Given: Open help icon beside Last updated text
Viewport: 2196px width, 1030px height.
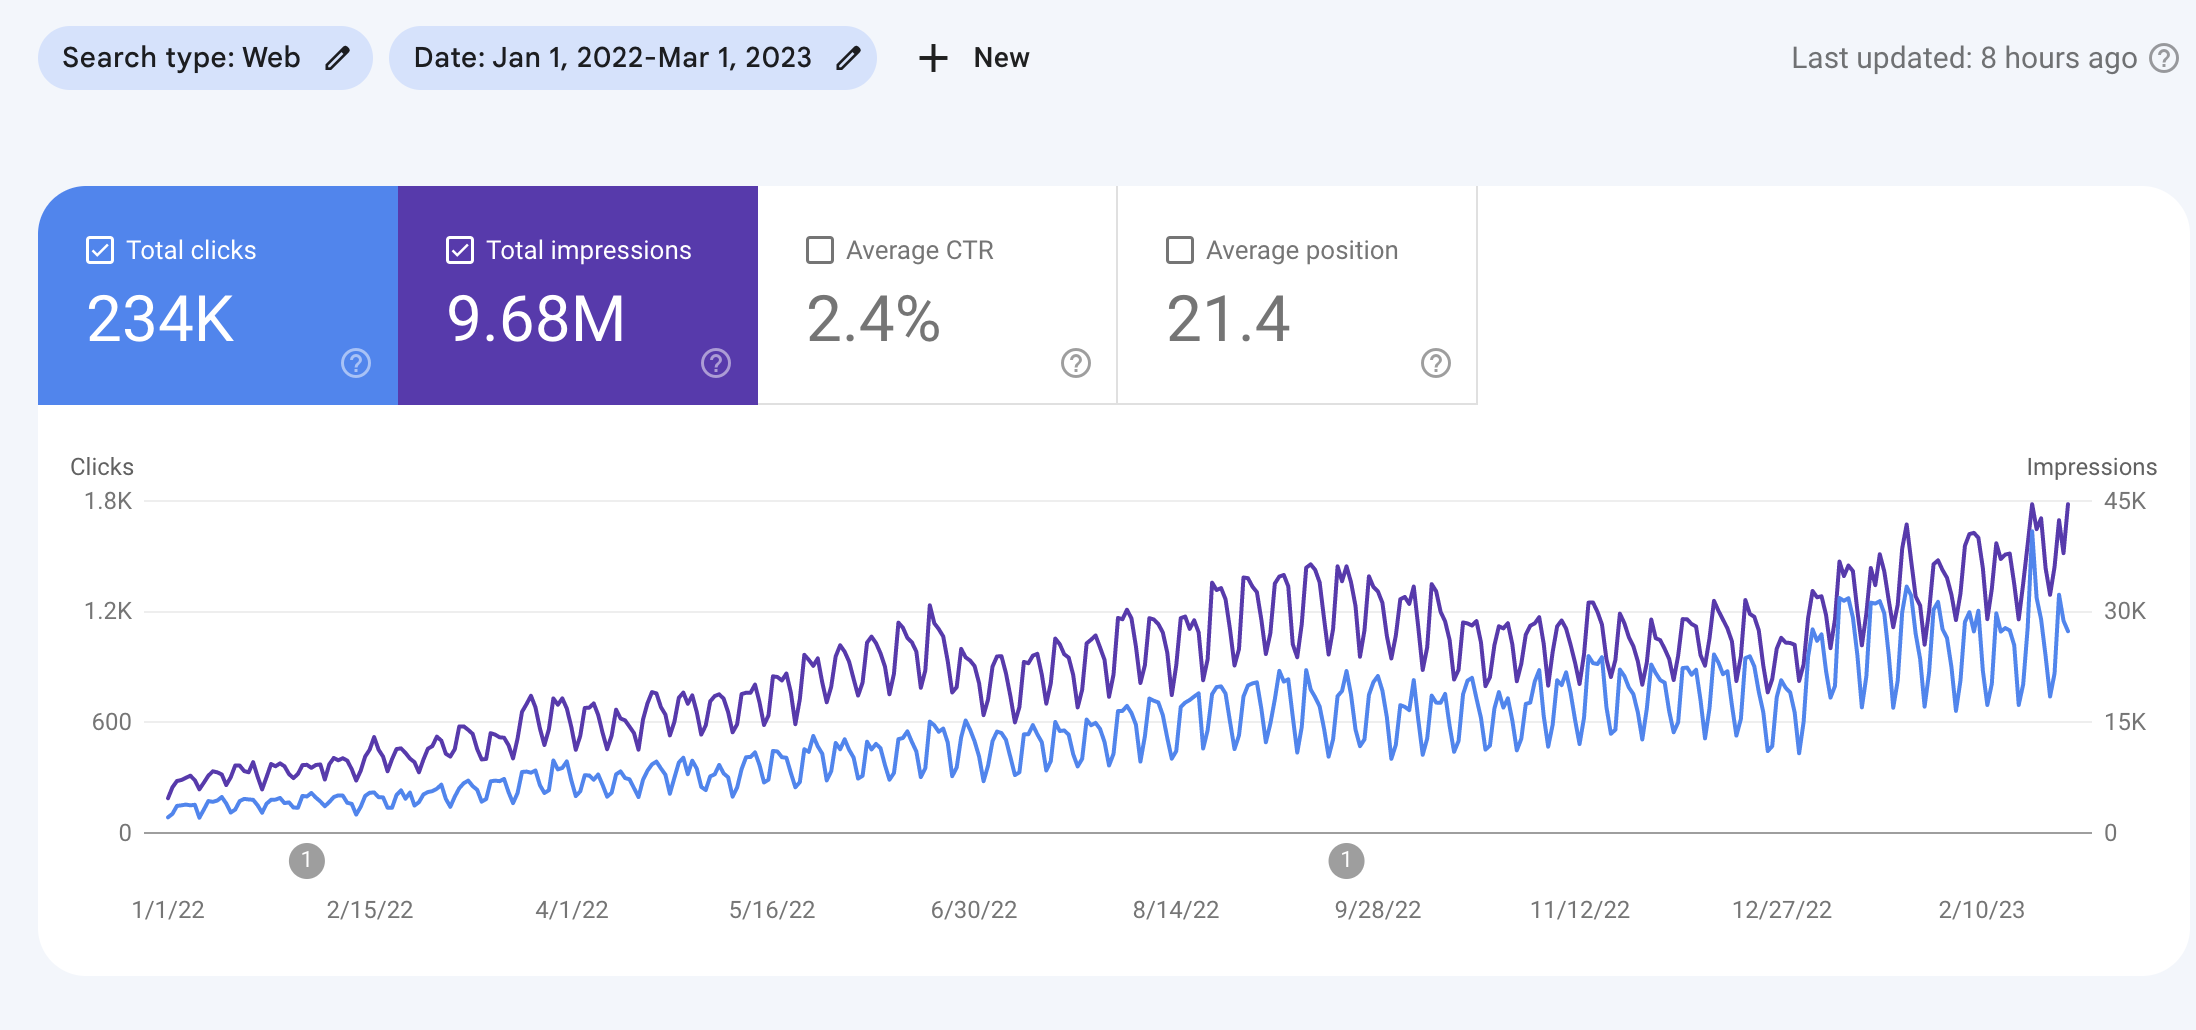Looking at the screenshot, I should point(2164,58).
